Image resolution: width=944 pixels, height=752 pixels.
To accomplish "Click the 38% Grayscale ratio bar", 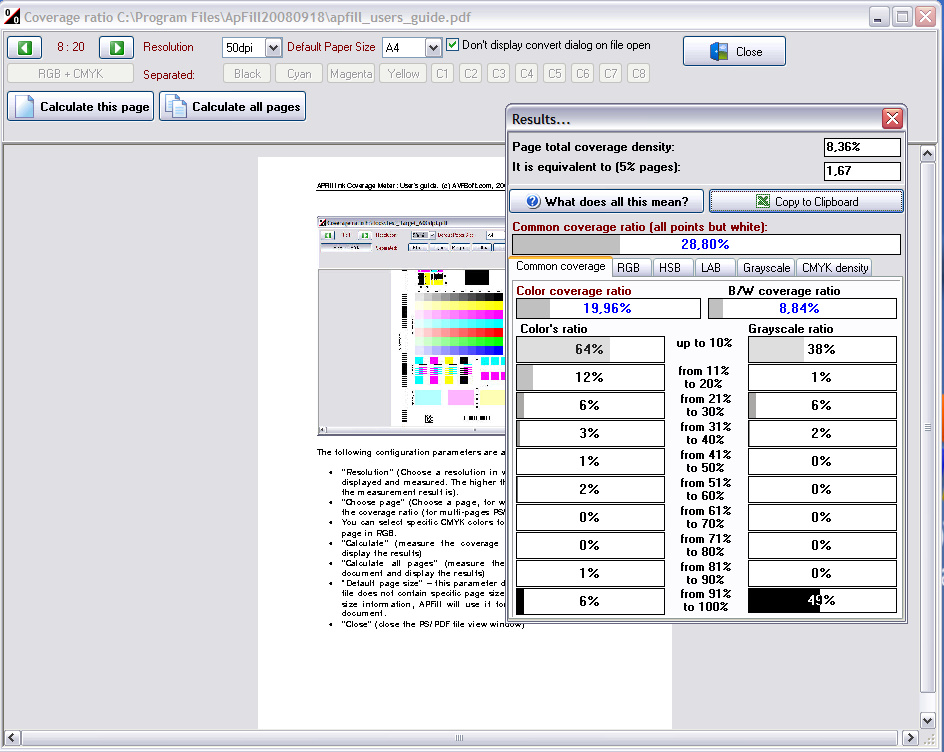I will point(822,349).
